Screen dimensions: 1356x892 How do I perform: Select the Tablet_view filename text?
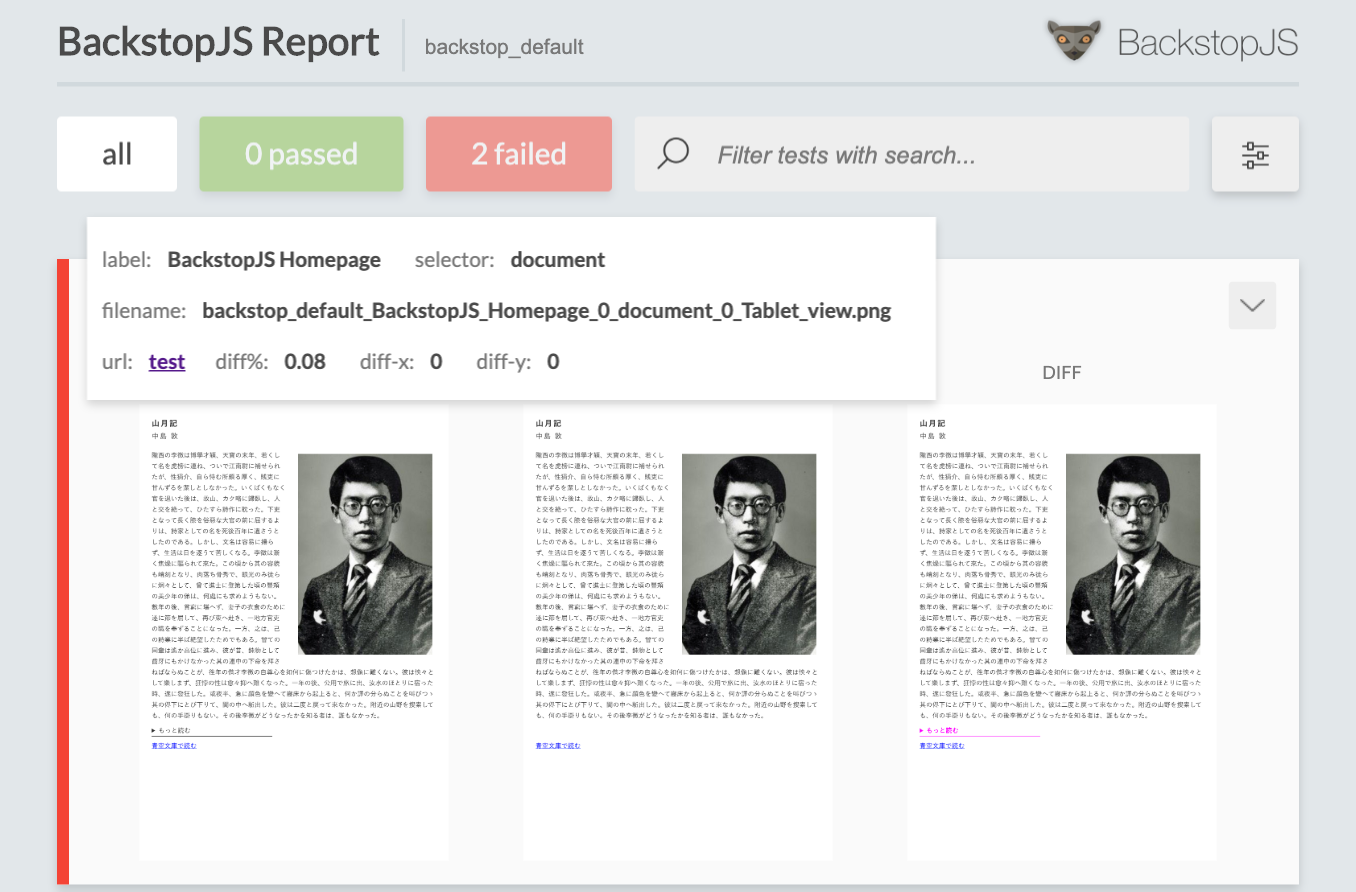point(547,310)
